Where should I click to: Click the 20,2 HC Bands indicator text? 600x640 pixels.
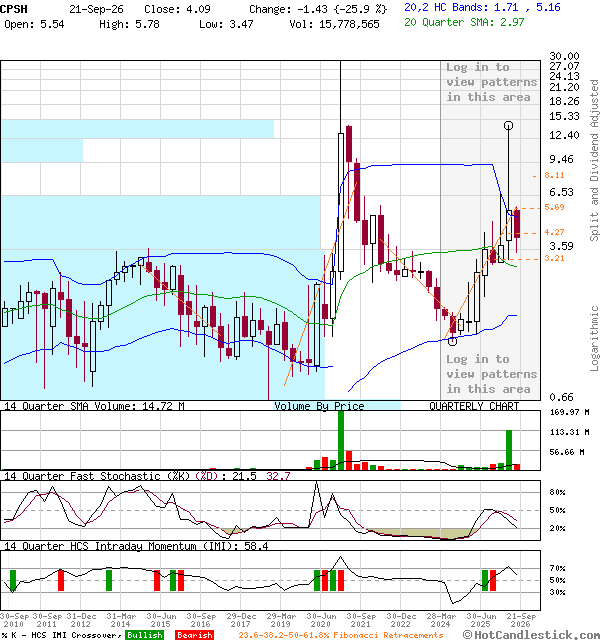click(482, 7)
